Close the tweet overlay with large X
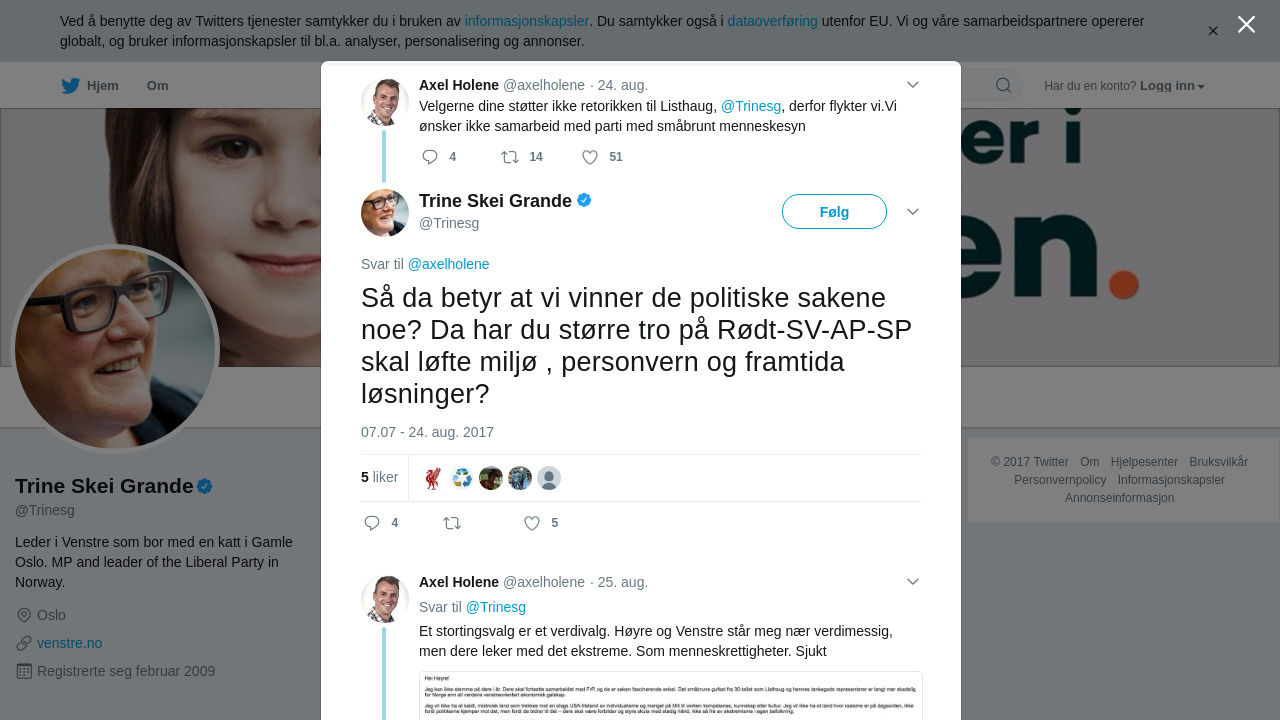This screenshot has height=720, width=1280. click(1246, 24)
